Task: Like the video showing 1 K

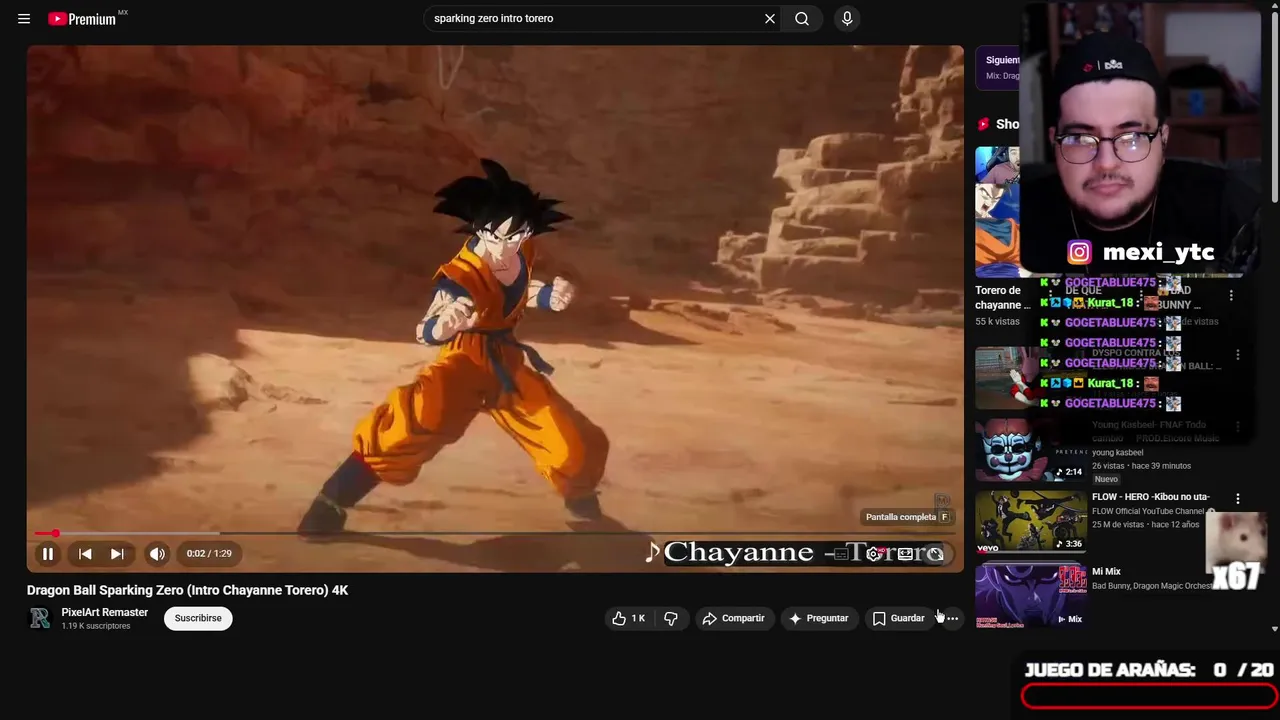Action: (x=628, y=619)
